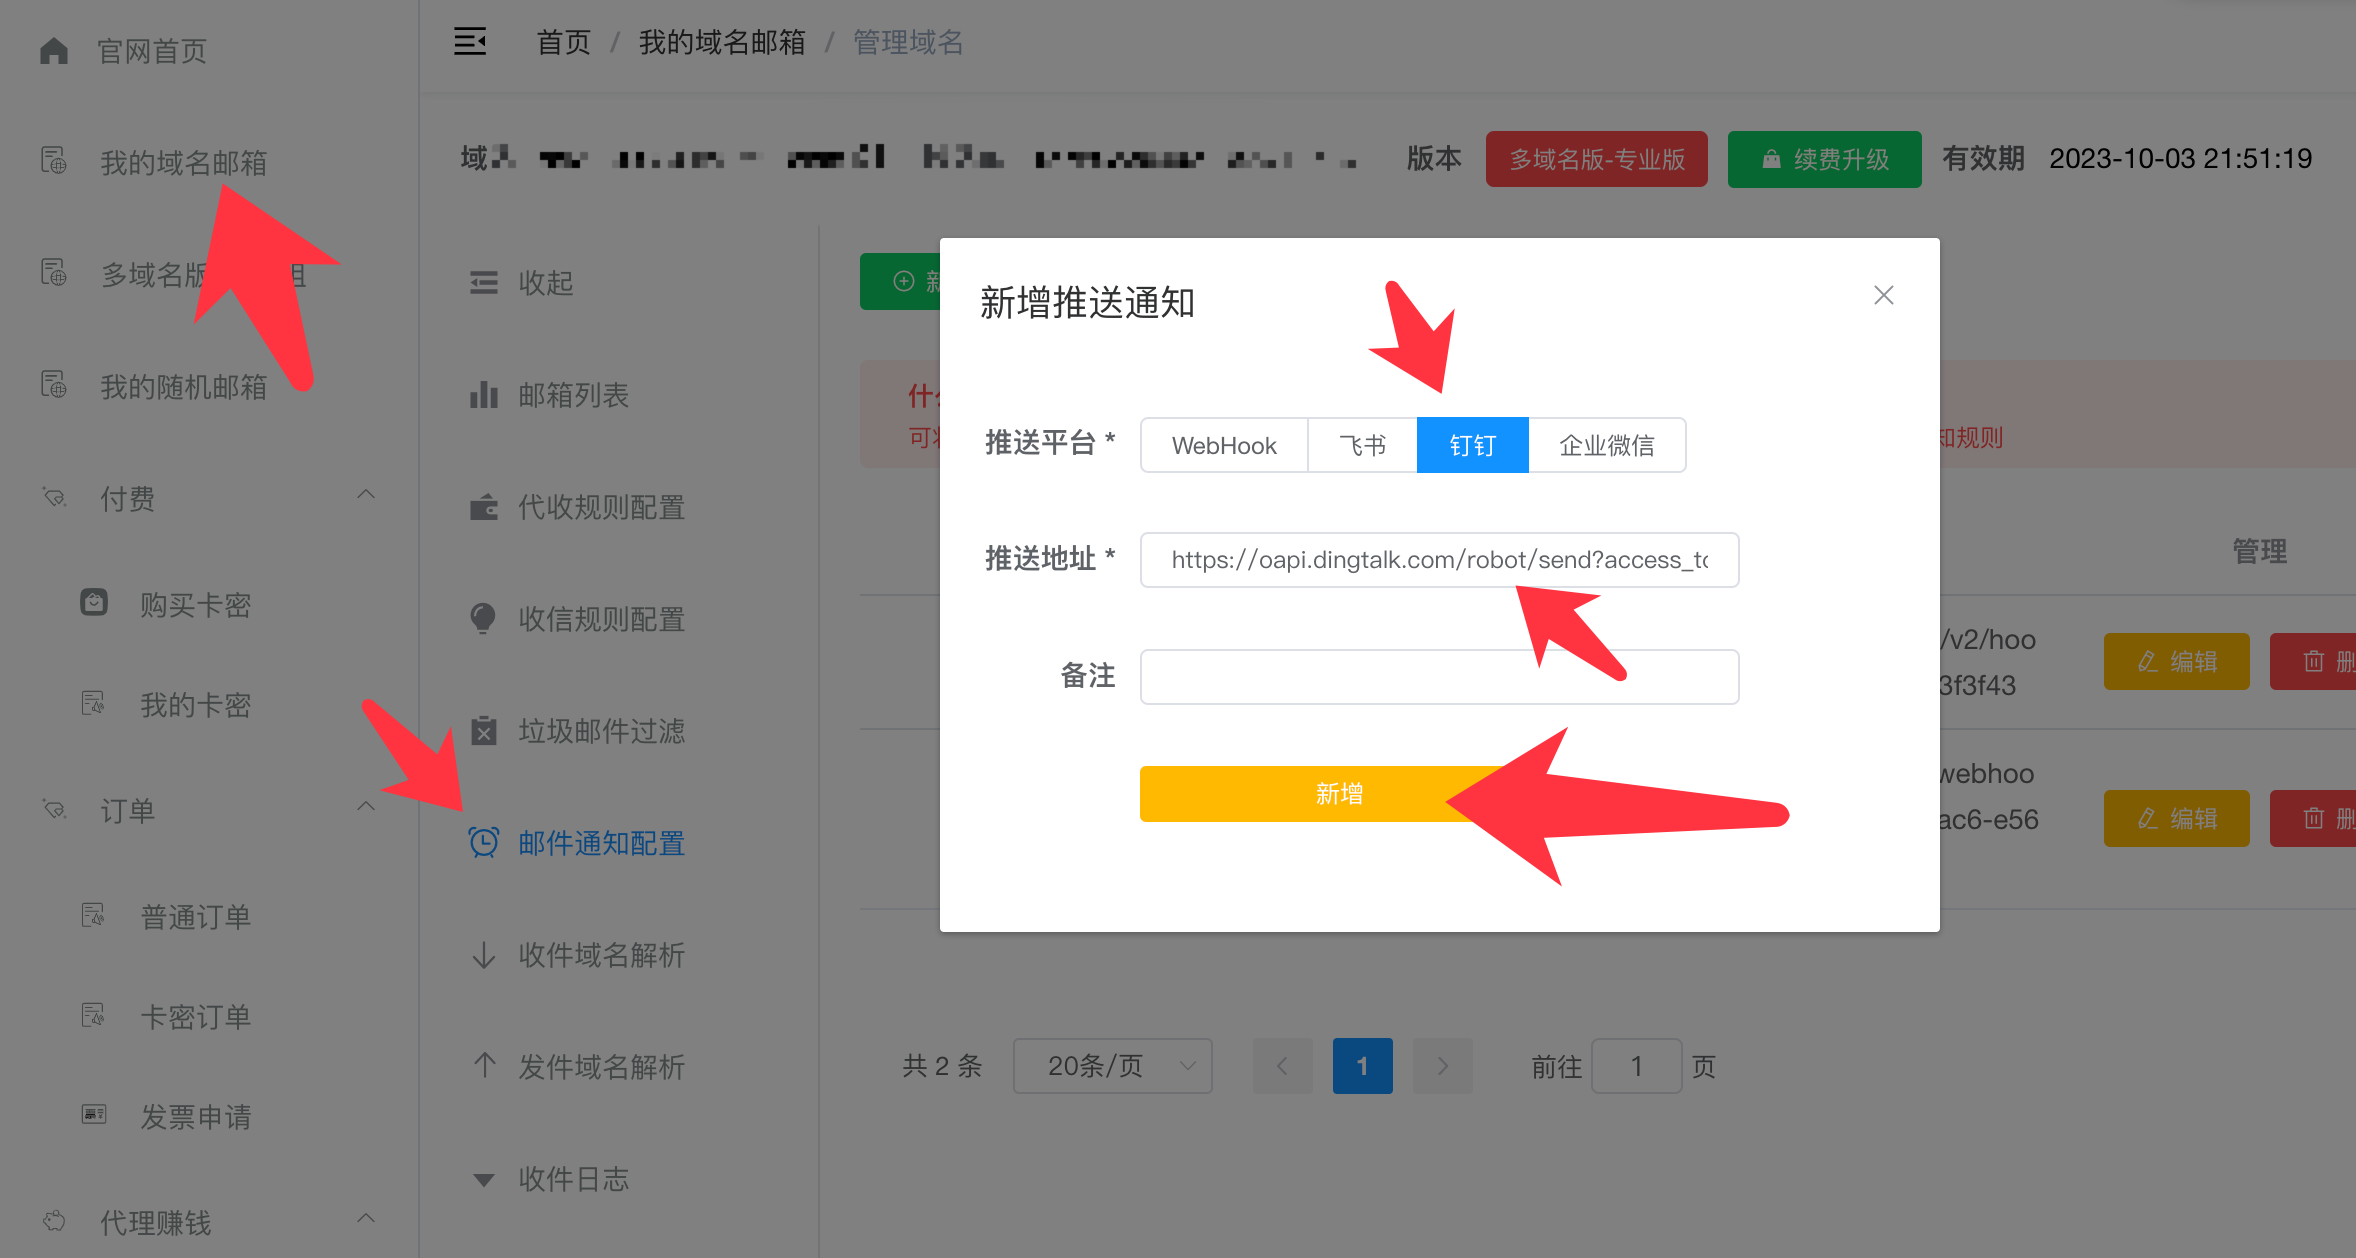Click page 1 in pagination

click(x=1362, y=1066)
